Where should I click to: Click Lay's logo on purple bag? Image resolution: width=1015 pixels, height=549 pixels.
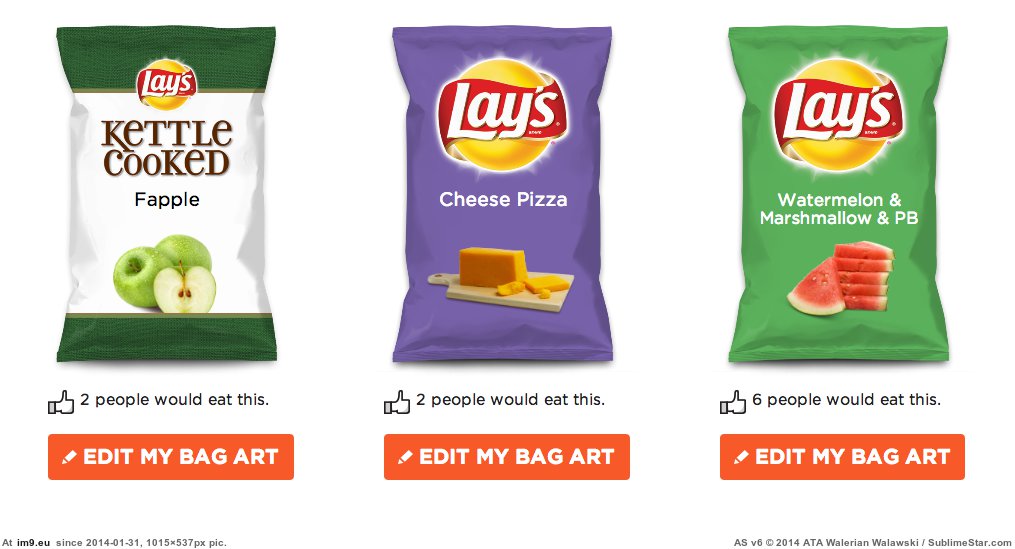click(x=502, y=115)
